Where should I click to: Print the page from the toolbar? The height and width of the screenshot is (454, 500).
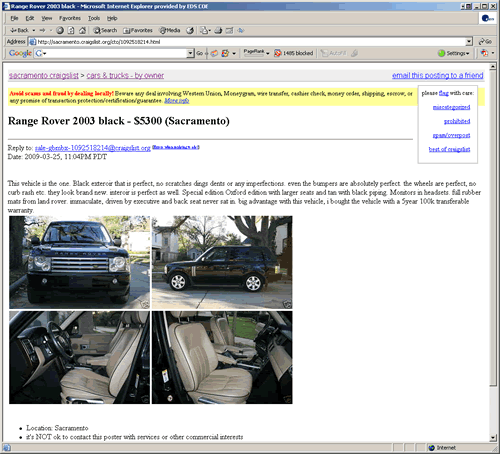tap(218, 30)
